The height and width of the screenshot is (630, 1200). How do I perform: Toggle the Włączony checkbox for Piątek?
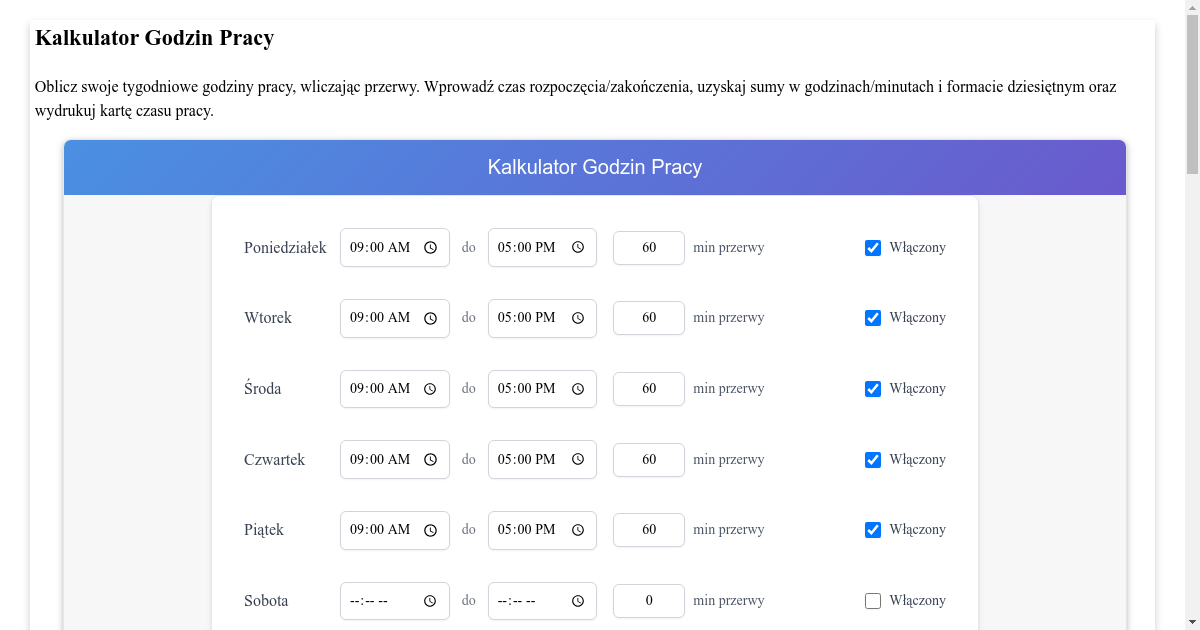pyautogui.click(x=873, y=529)
